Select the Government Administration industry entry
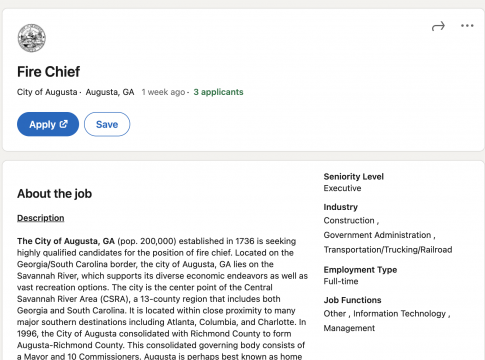The width and height of the screenshot is (485, 360). pyautogui.click(x=377, y=235)
